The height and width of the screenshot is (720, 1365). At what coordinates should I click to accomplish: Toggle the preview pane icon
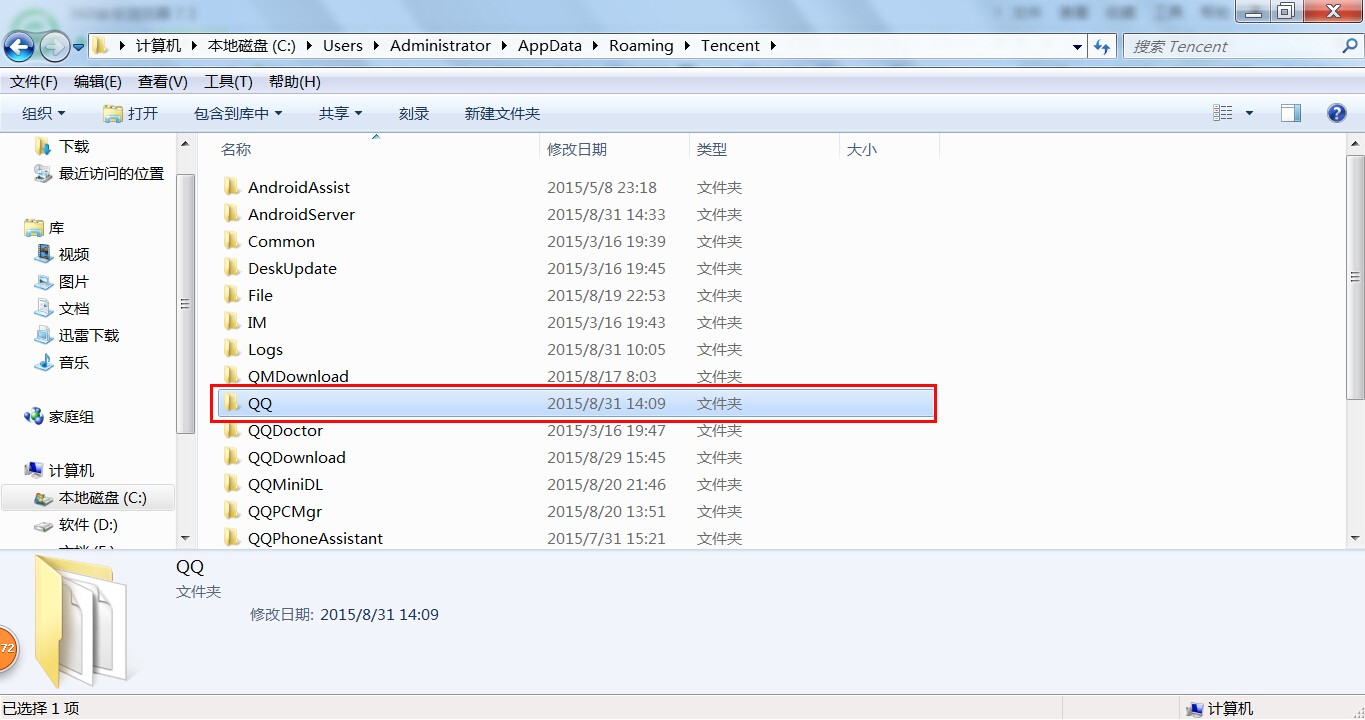pos(1291,113)
